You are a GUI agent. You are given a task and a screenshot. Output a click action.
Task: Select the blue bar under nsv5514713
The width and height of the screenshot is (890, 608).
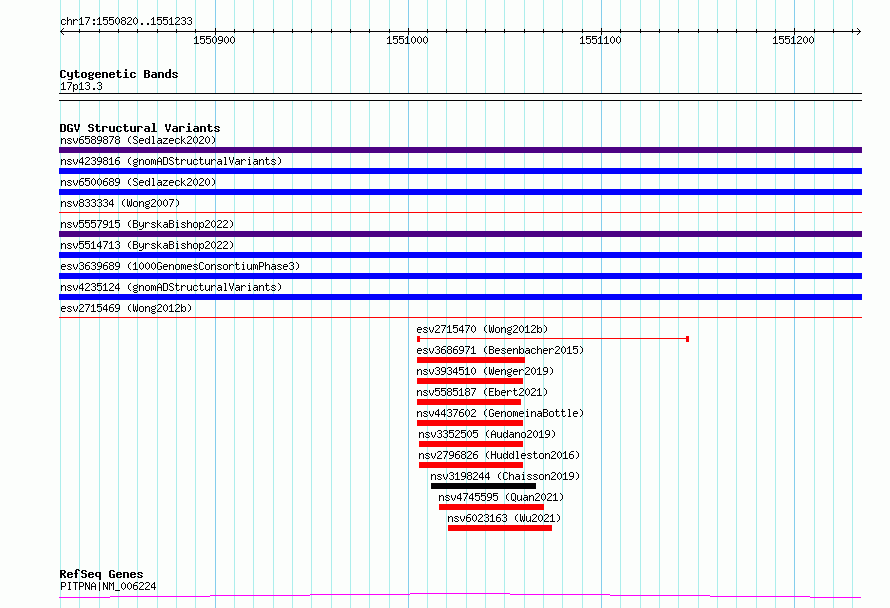(460, 255)
